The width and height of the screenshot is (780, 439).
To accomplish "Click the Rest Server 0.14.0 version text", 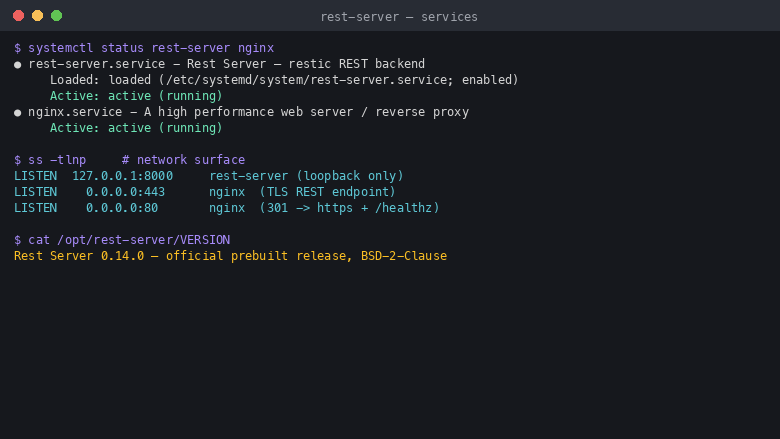I will (x=79, y=256).
